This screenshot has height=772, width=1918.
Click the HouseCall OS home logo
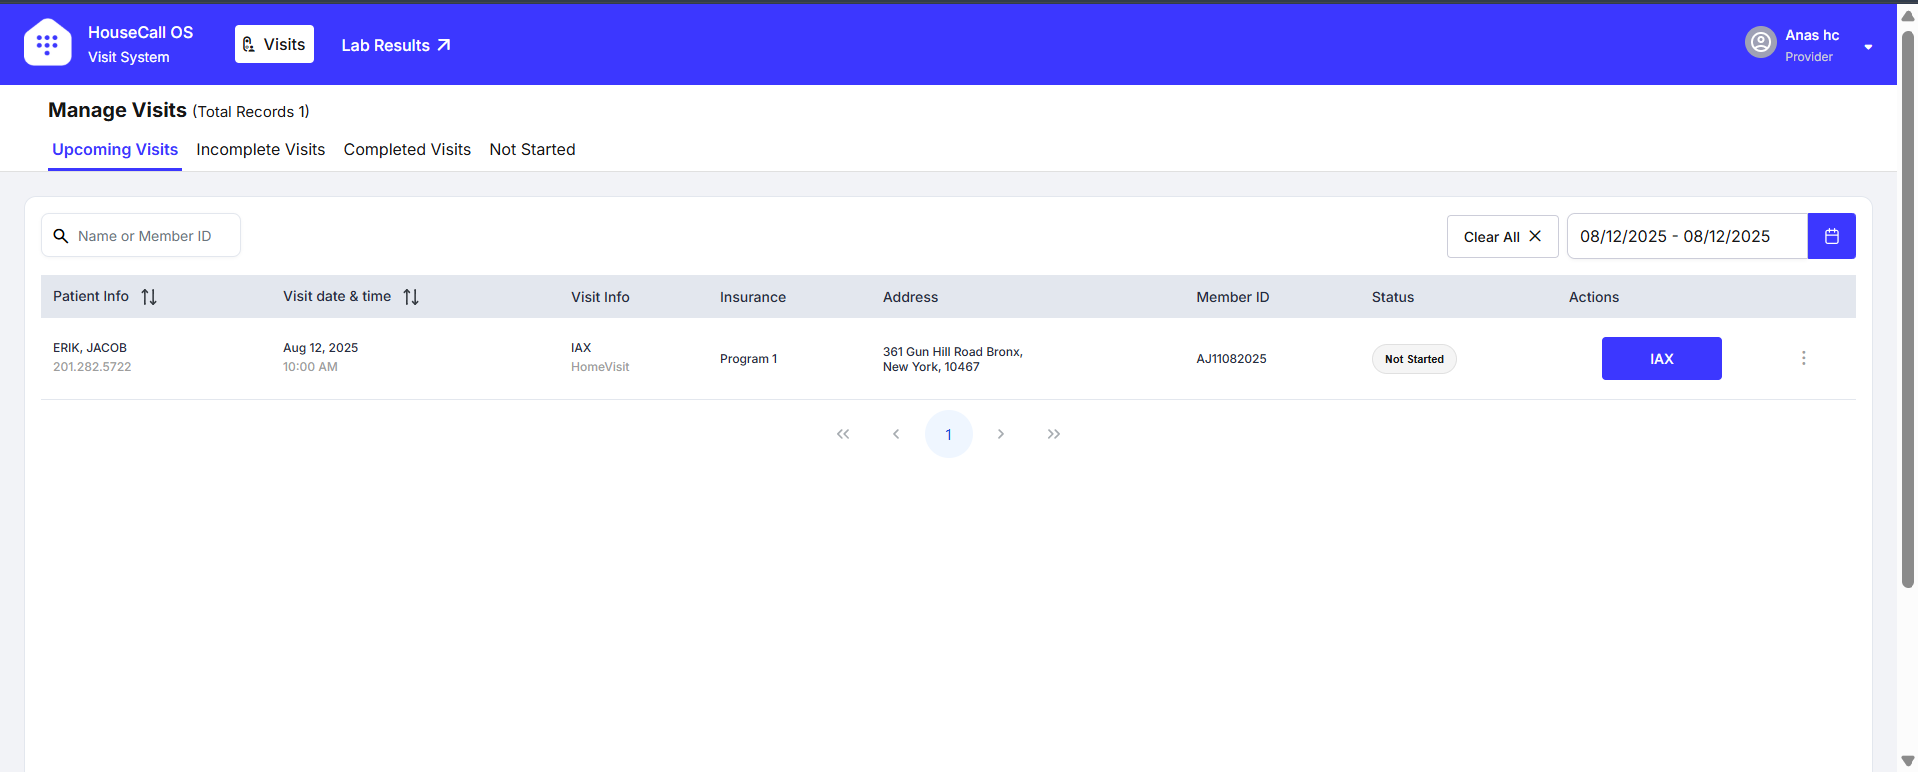pos(47,43)
